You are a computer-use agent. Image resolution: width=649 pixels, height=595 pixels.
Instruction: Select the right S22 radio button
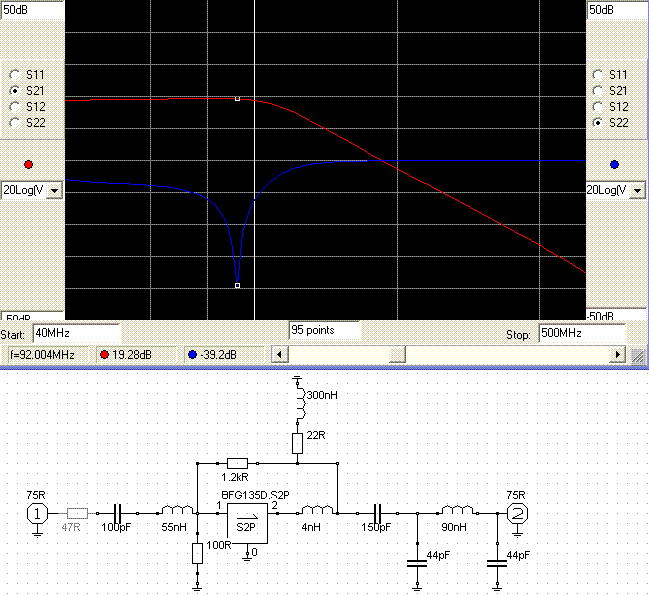(598, 123)
